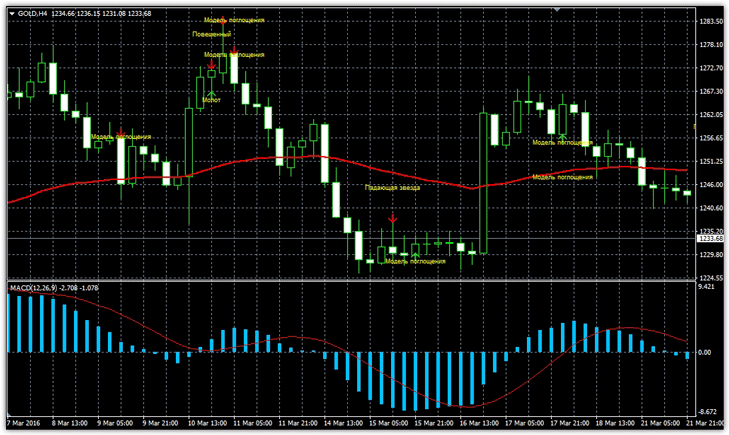This screenshot has height=435, width=729.
Task: Click the topmost Модель поглощения label
Action: coord(234,20)
